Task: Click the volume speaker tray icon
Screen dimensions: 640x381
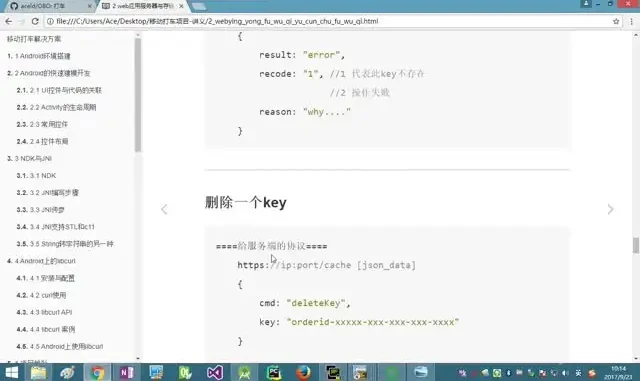Action: 565,373
